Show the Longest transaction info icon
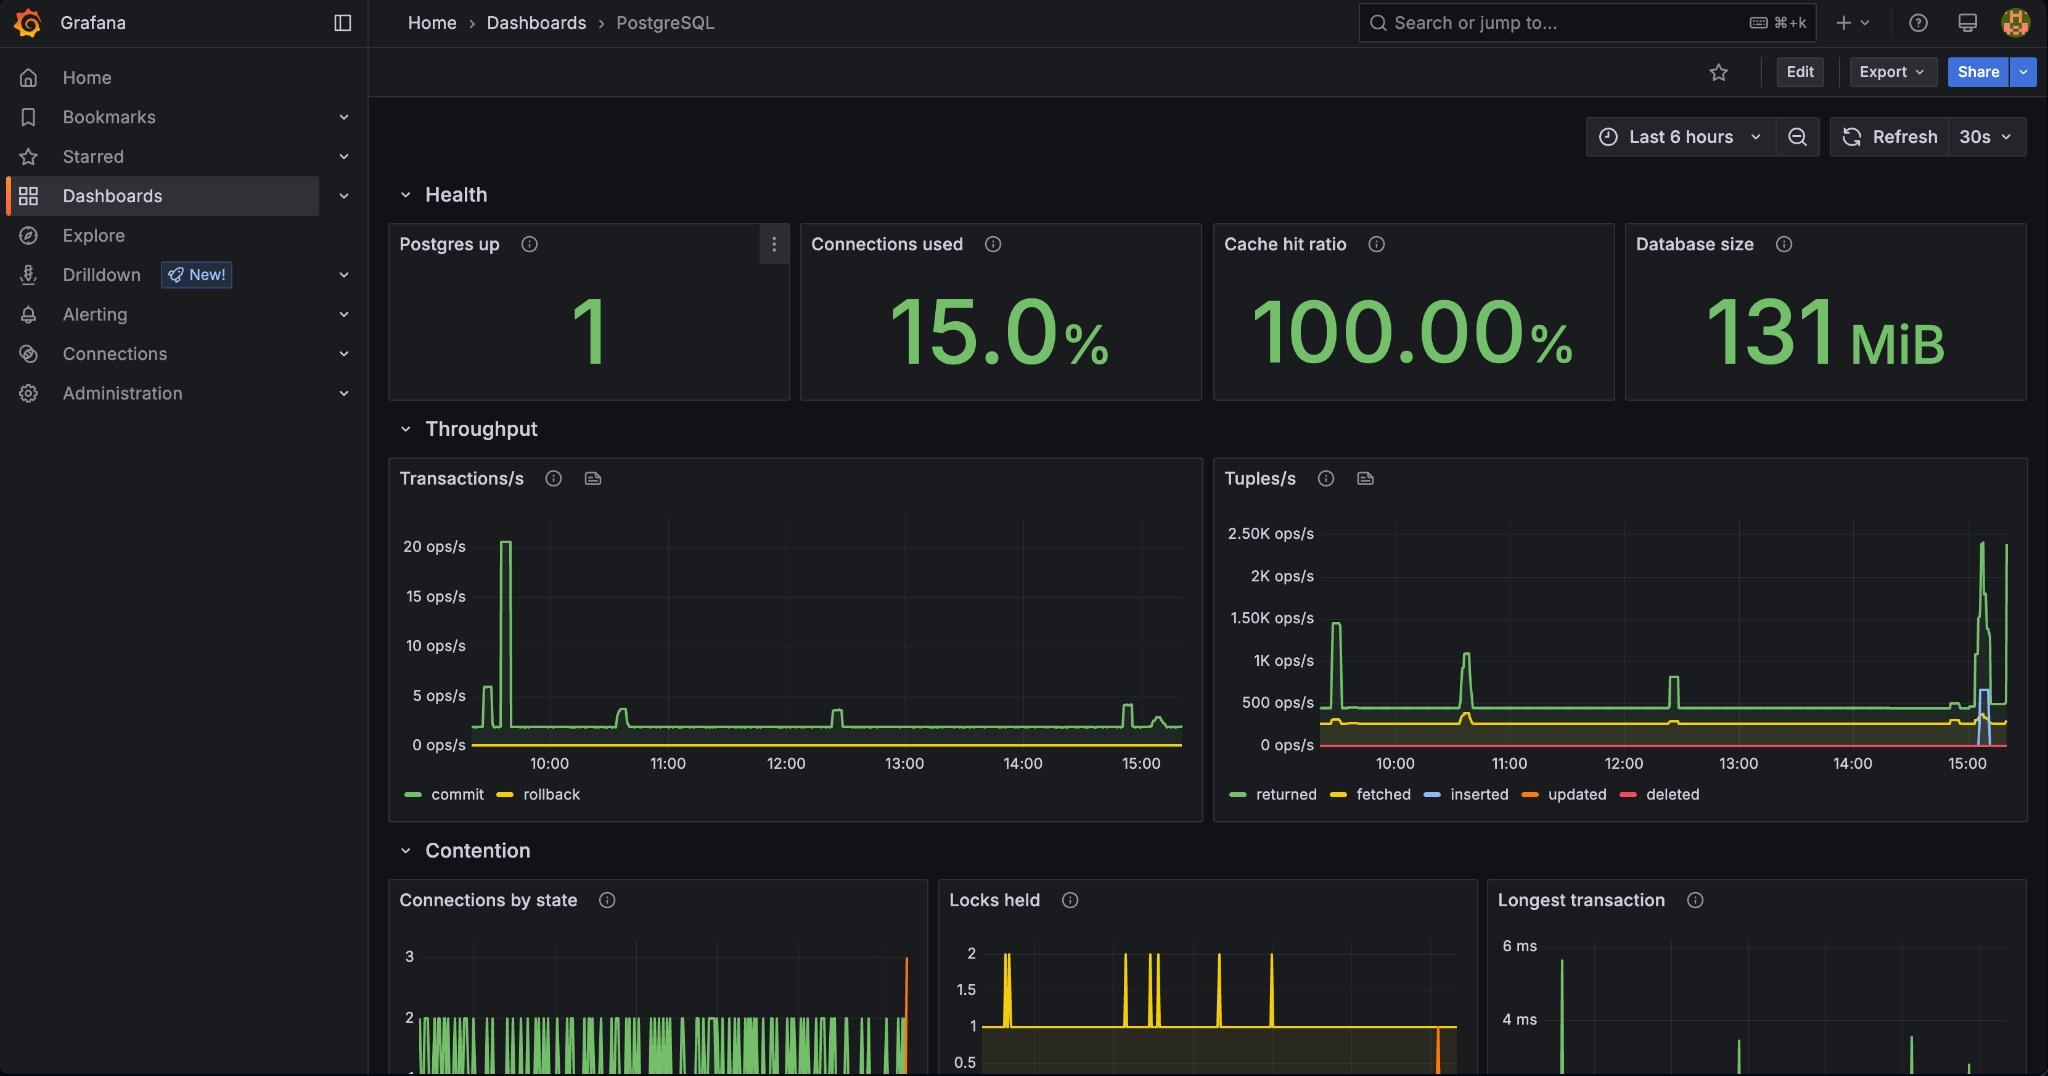Screen dimensions: 2048x1076 1694,900
